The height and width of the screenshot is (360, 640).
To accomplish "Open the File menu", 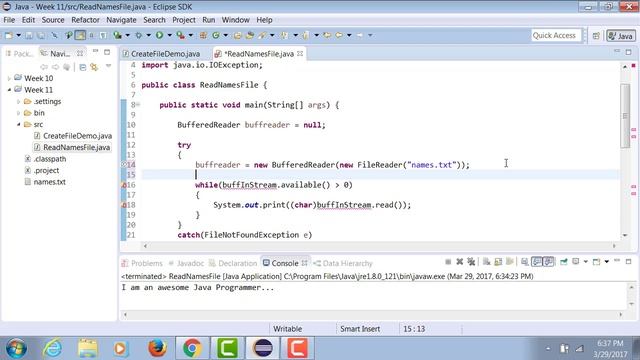I will point(9,20).
